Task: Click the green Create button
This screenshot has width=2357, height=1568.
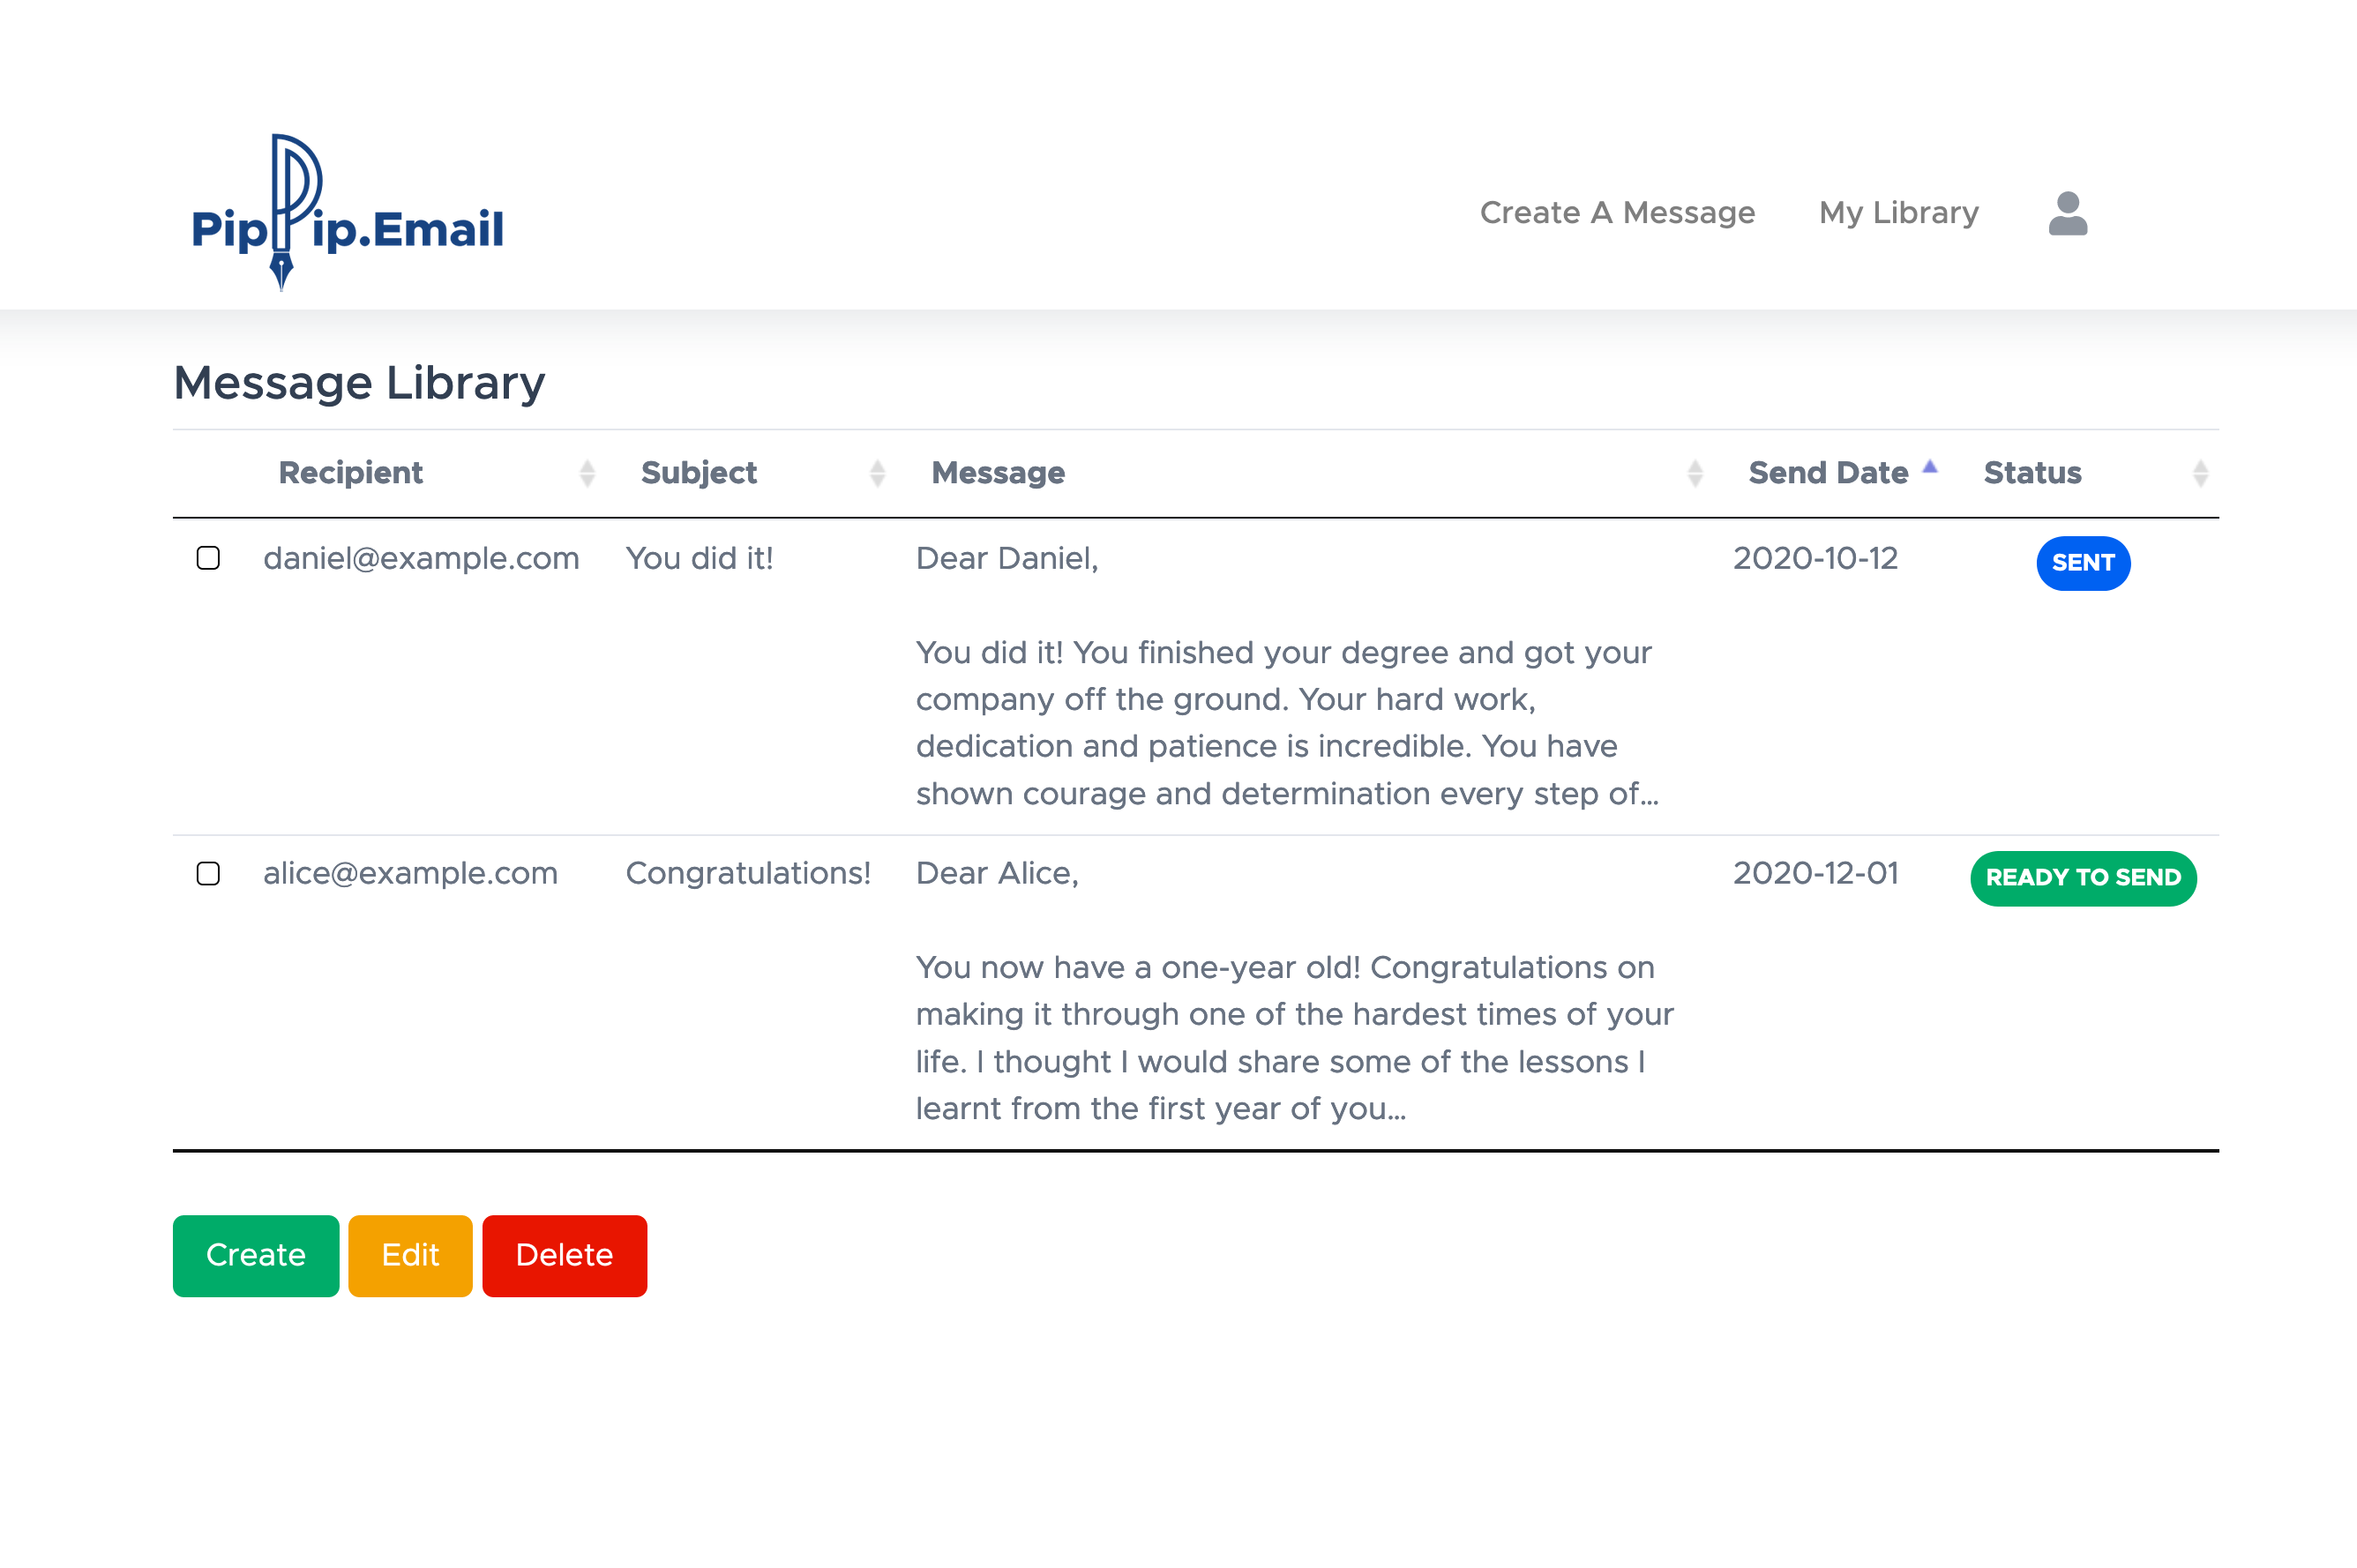Action: 256,1255
